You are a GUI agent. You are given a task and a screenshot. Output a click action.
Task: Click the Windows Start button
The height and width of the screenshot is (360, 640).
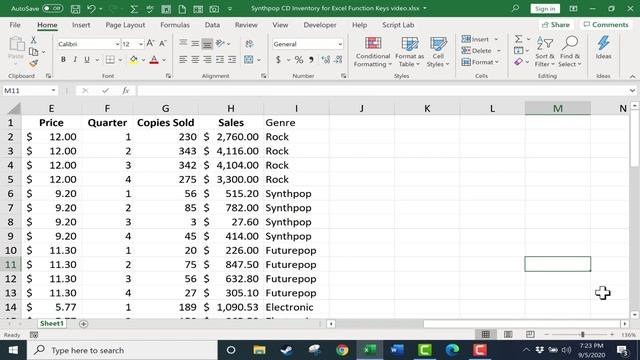pos(13,350)
